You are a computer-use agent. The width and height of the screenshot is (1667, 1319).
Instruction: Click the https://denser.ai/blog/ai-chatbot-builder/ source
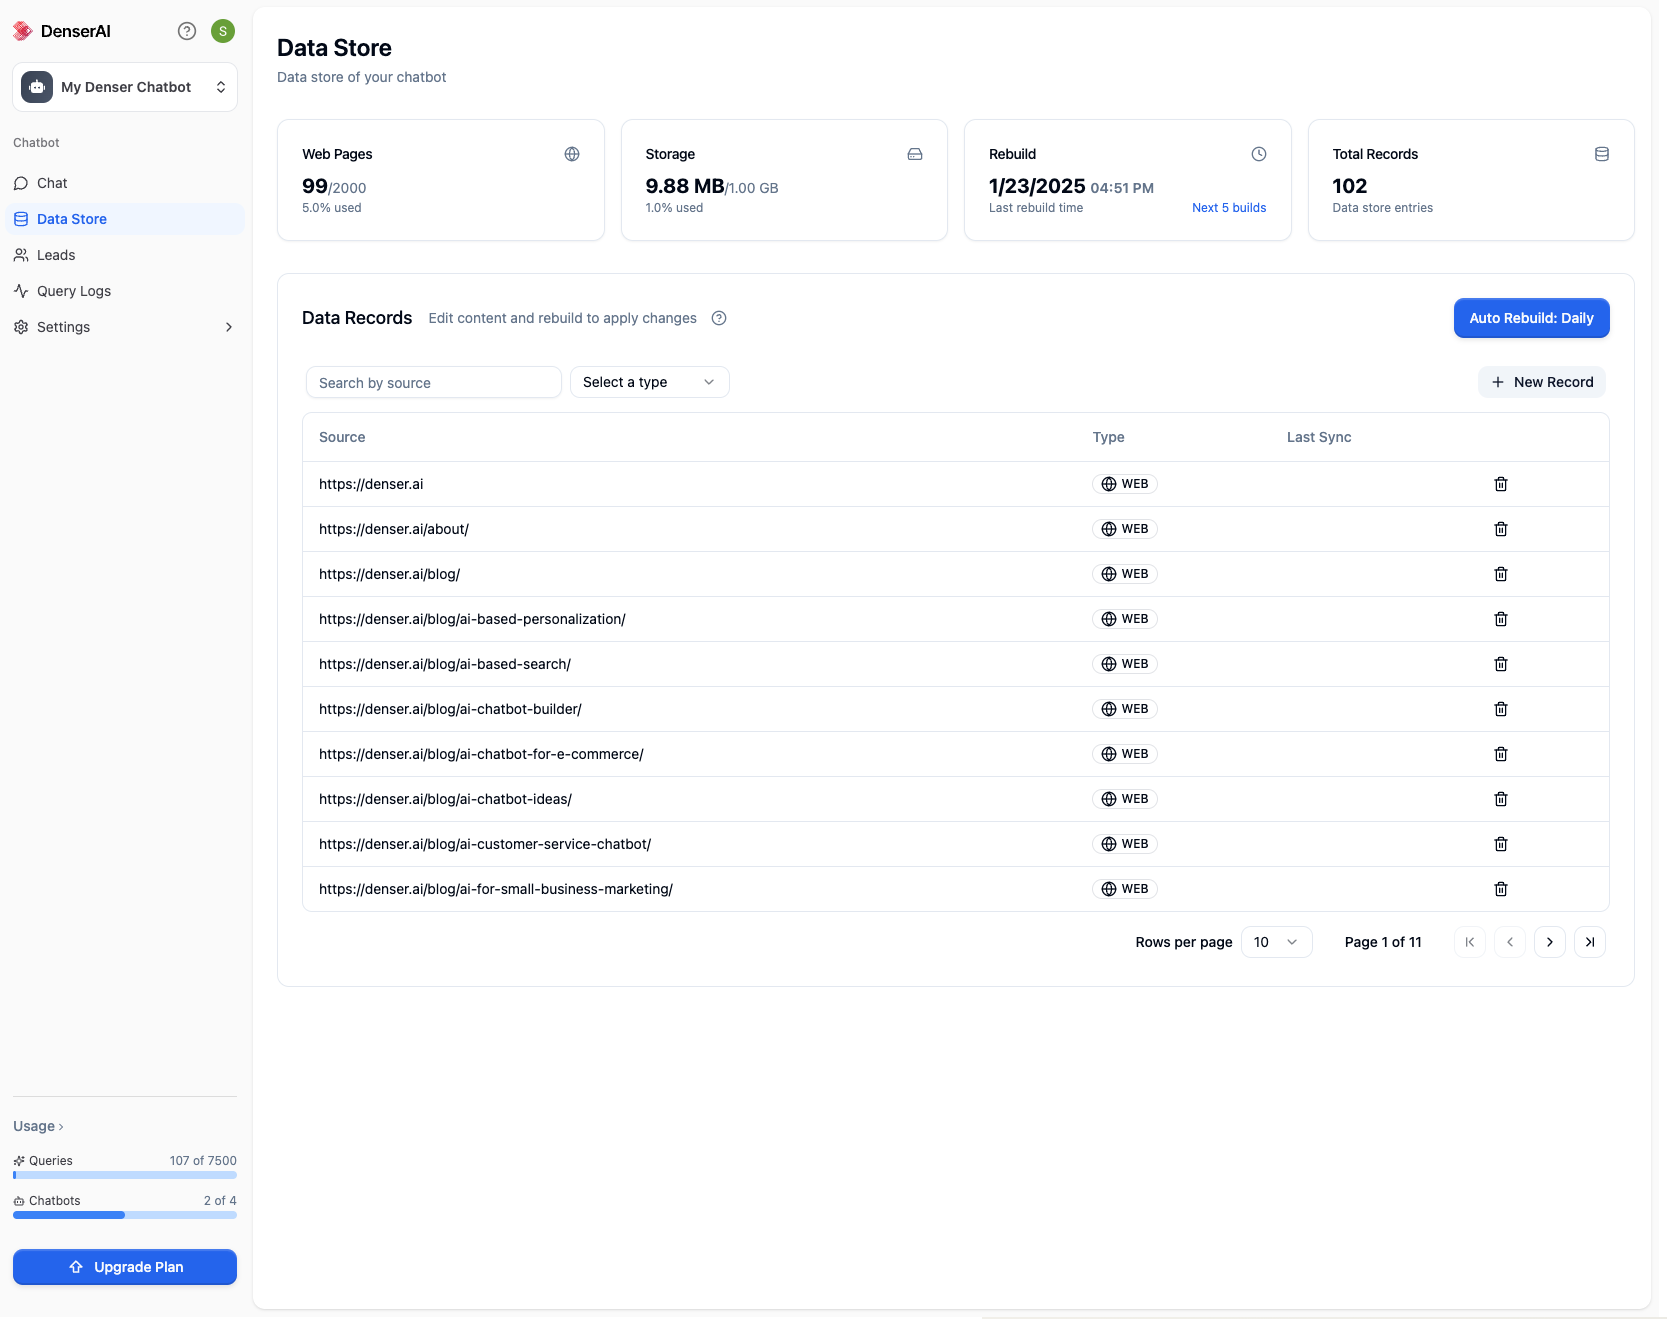pos(450,709)
